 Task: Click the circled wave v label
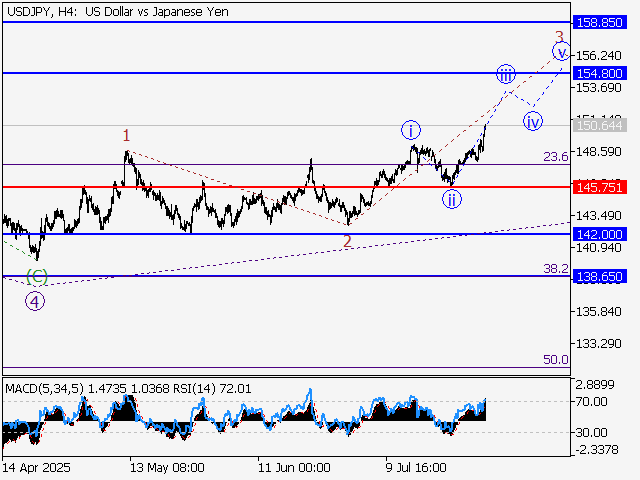point(561,52)
